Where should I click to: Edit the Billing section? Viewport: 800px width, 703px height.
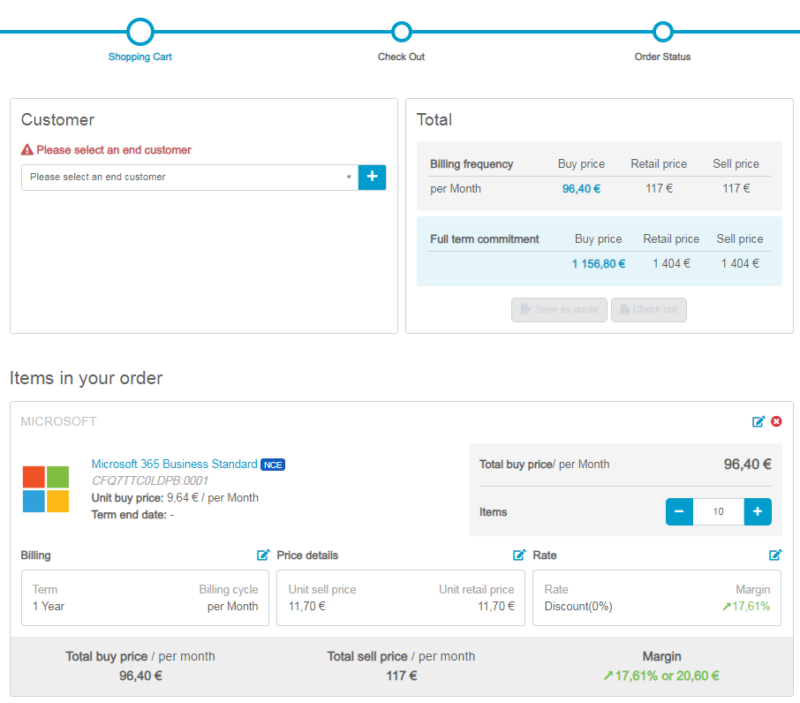[263, 555]
